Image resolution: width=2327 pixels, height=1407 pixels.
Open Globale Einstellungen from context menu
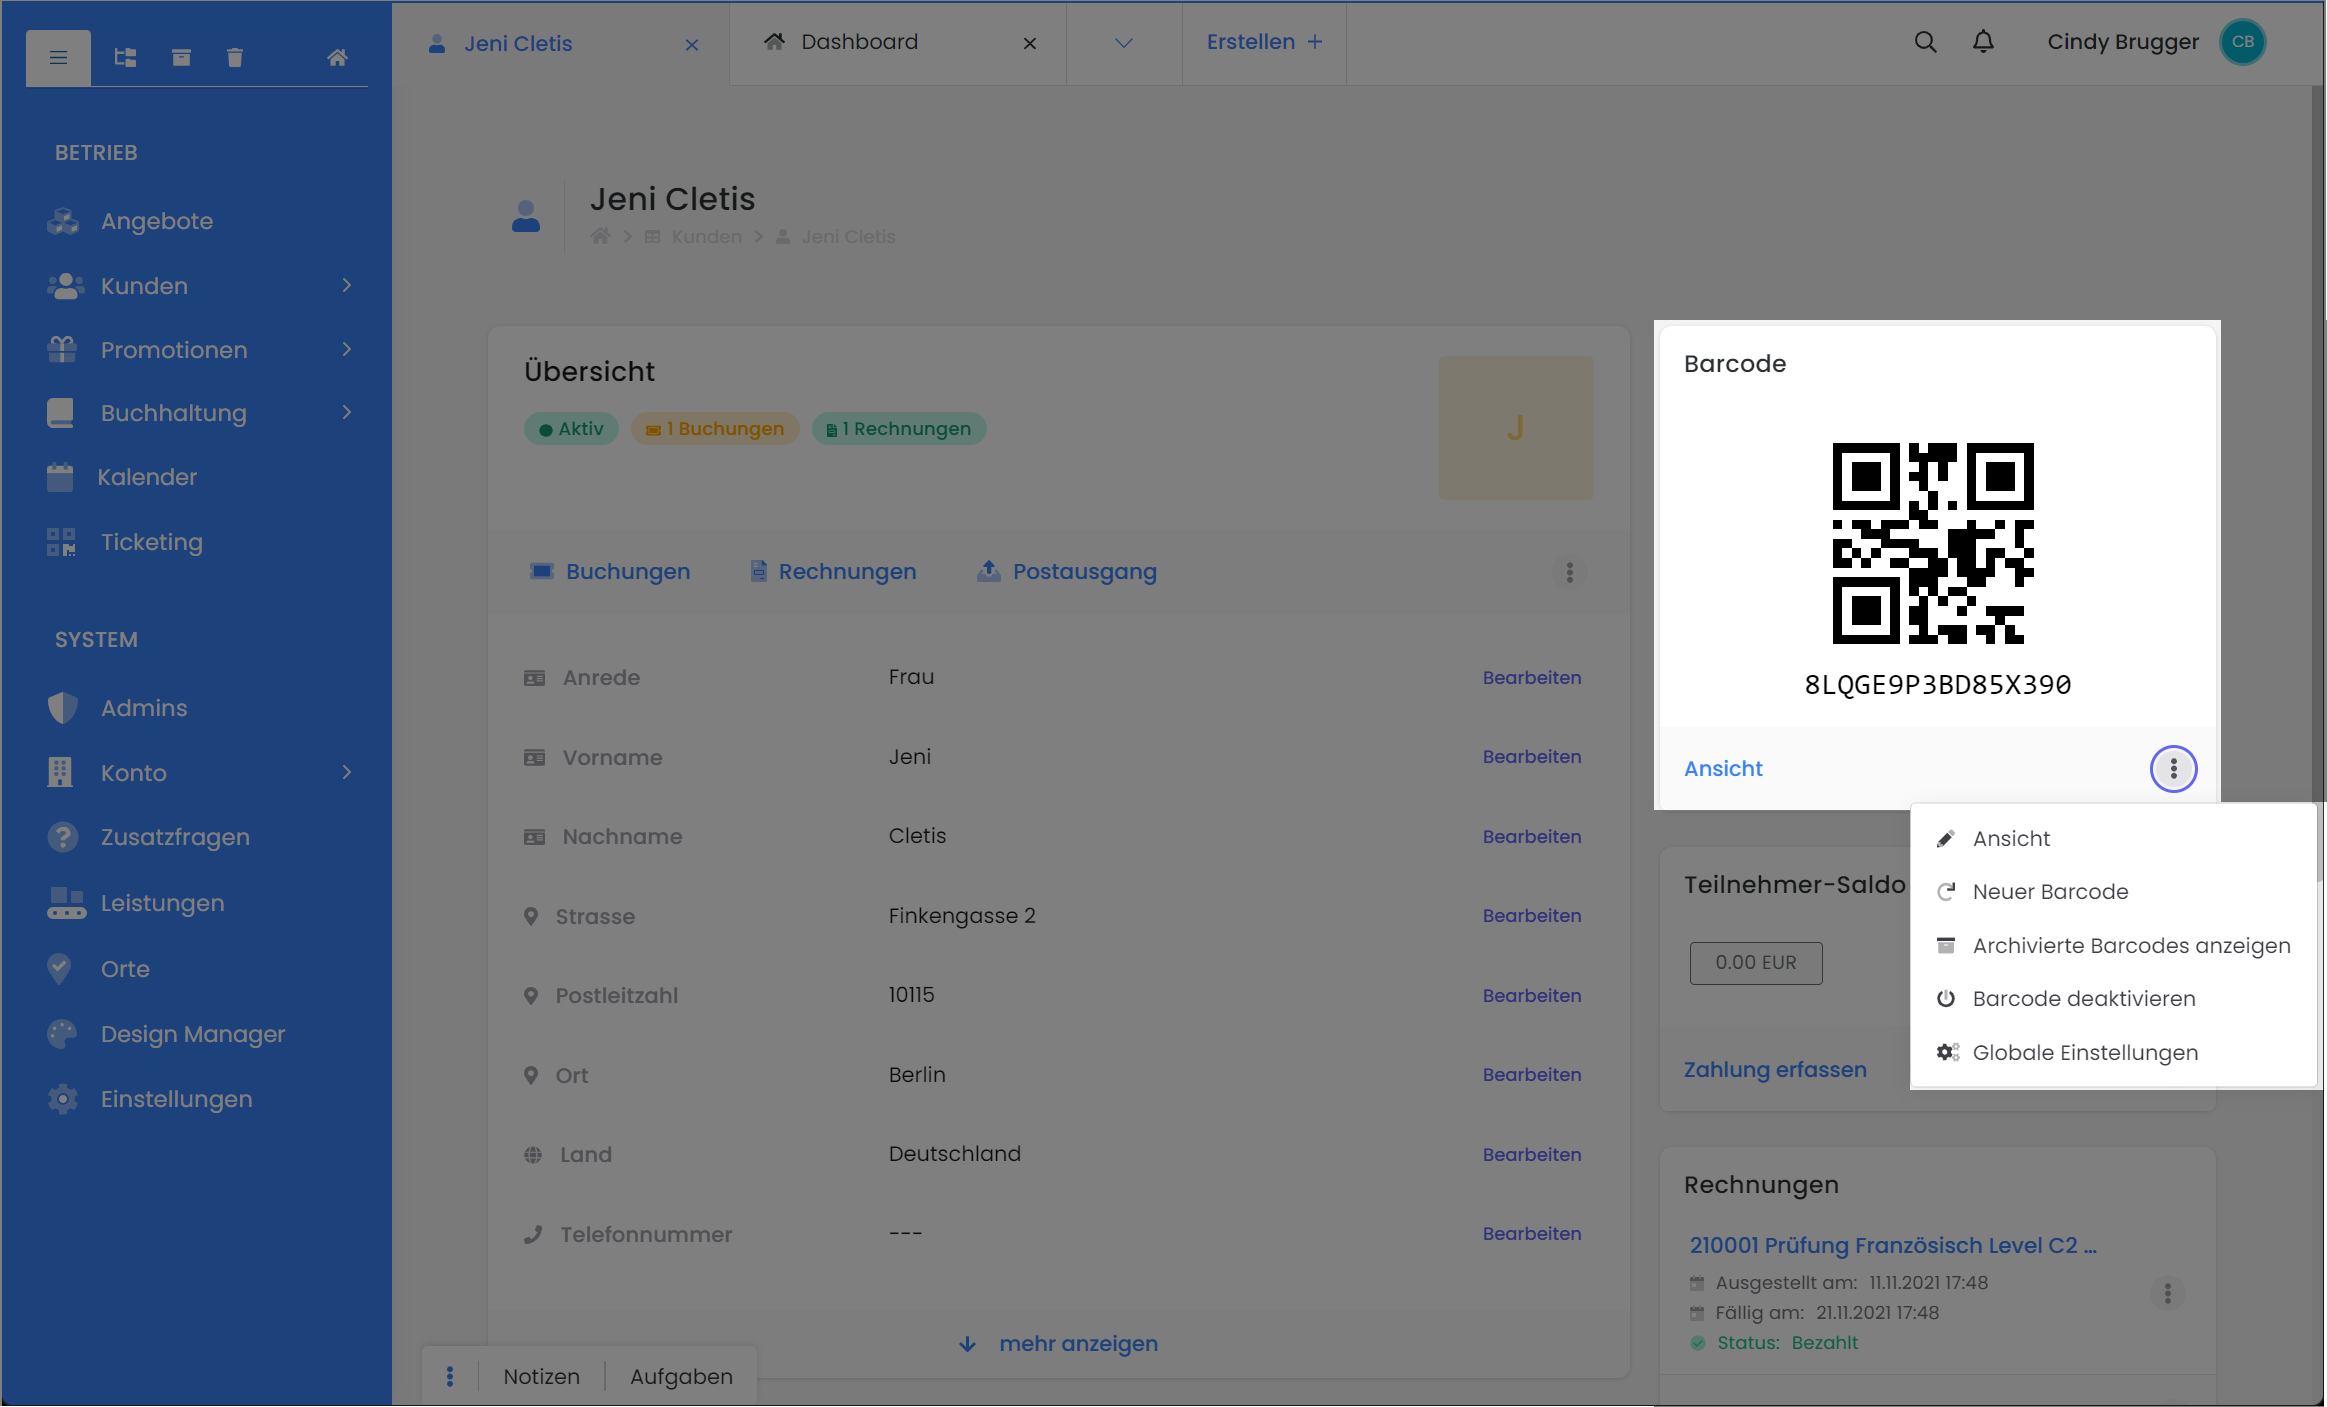pyautogui.click(x=2084, y=1053)
